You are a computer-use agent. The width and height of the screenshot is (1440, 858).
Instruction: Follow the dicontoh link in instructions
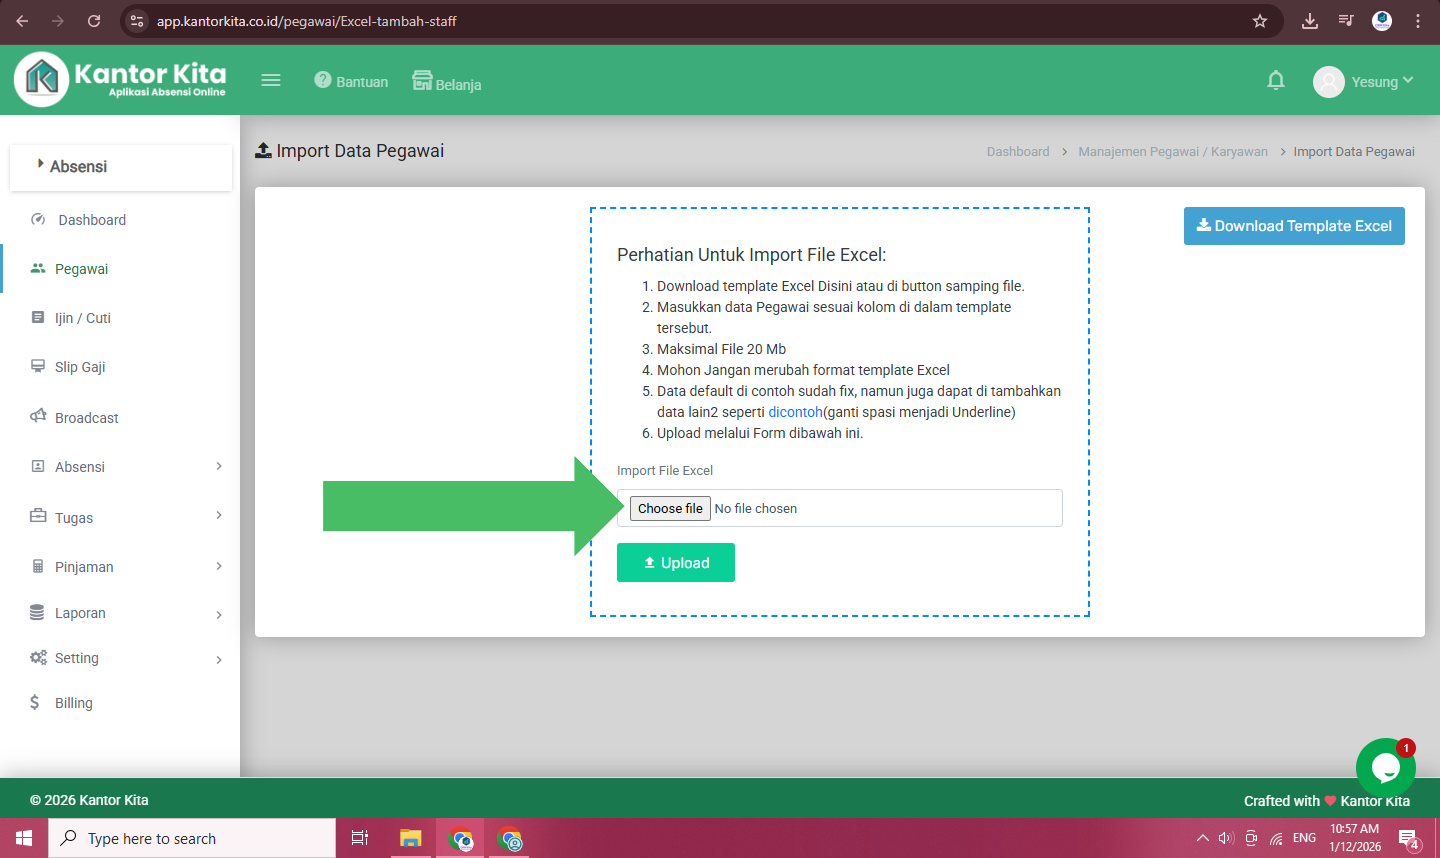click(795, 412)
